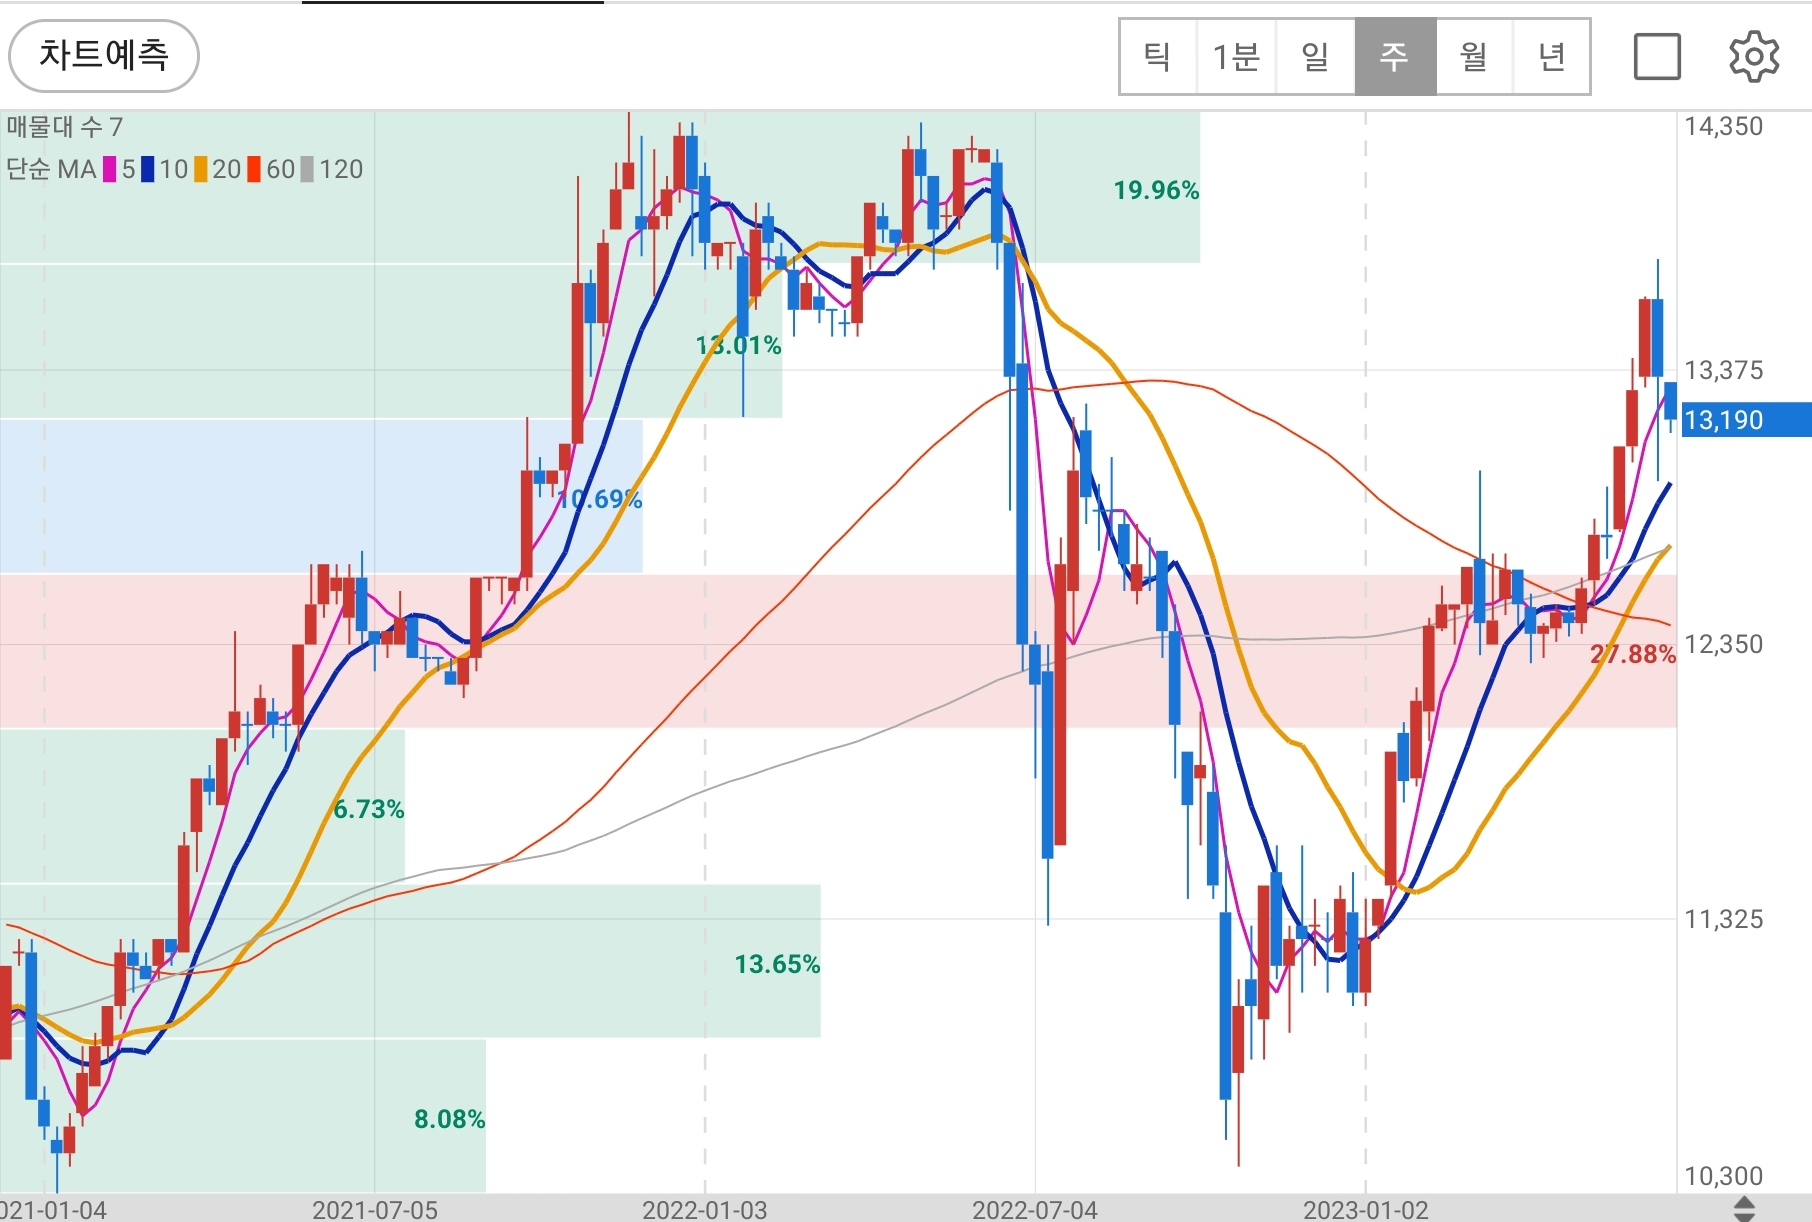Click the 13.01% volume profile label

click(x=738, y=345)
